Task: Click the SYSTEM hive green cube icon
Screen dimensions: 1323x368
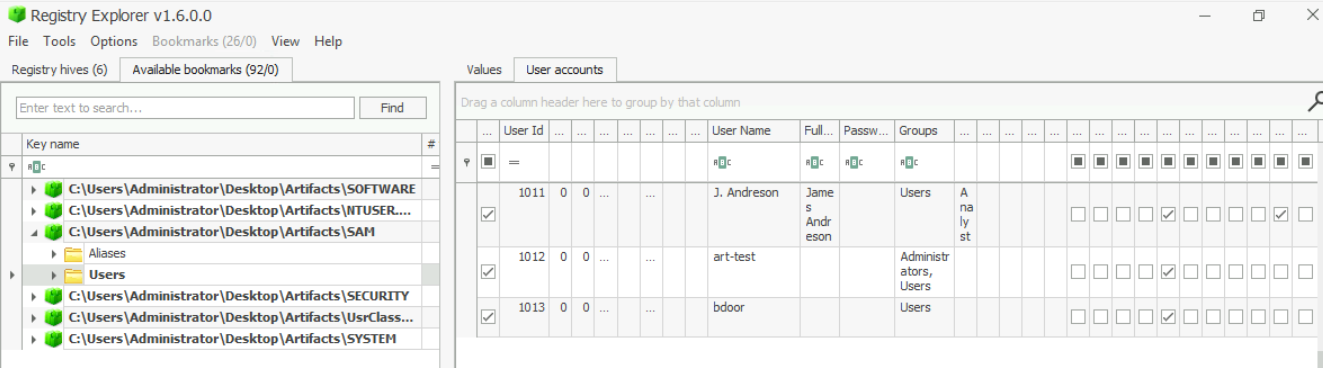Action: point(55,339)
